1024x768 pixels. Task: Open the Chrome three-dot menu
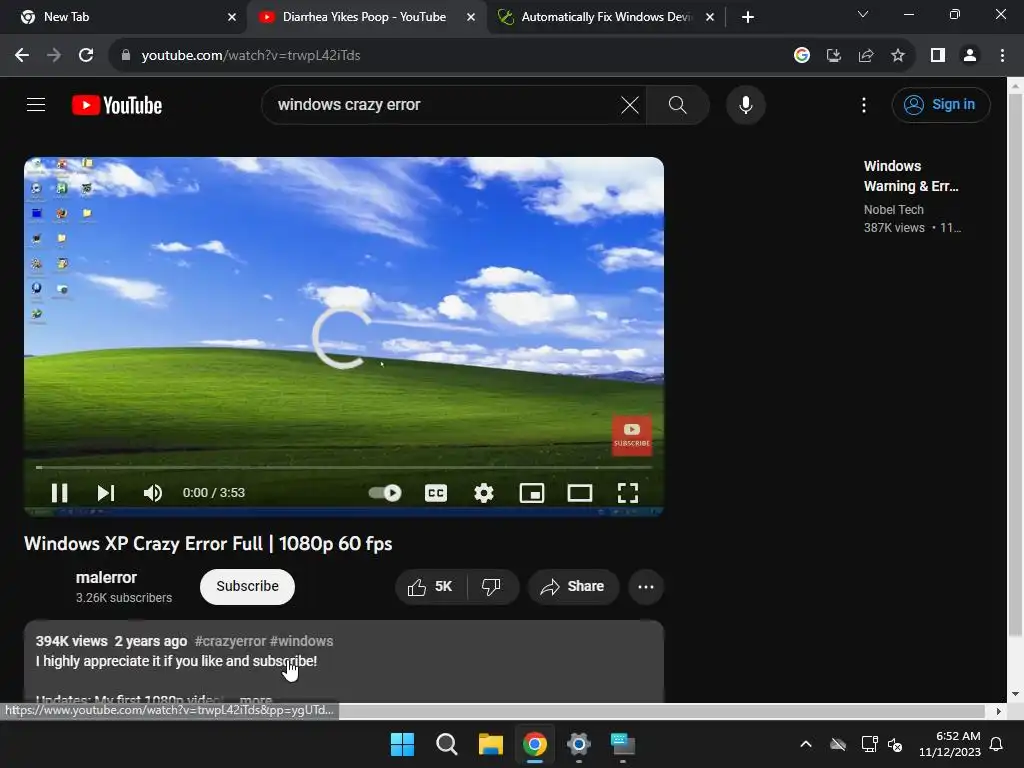(x=1002, y=56)
